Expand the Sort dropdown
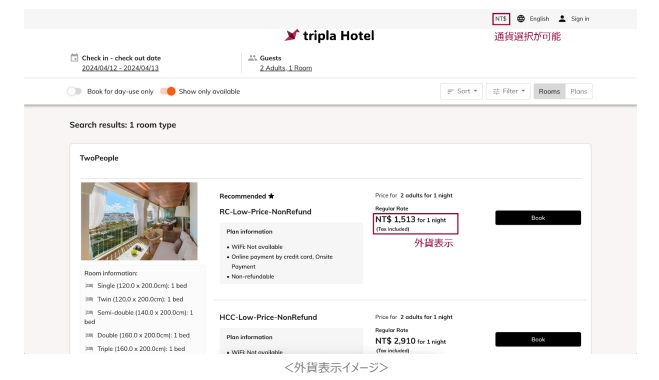 461,91
